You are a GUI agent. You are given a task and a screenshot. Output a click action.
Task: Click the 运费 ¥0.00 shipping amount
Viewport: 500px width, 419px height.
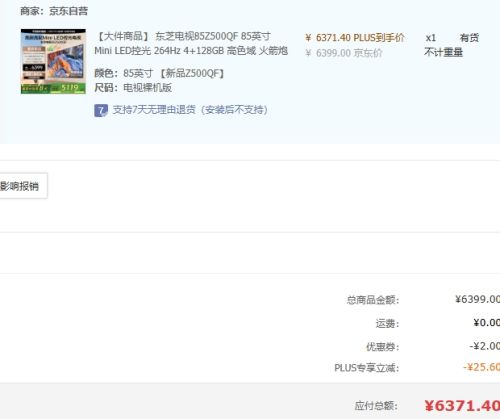487,323
